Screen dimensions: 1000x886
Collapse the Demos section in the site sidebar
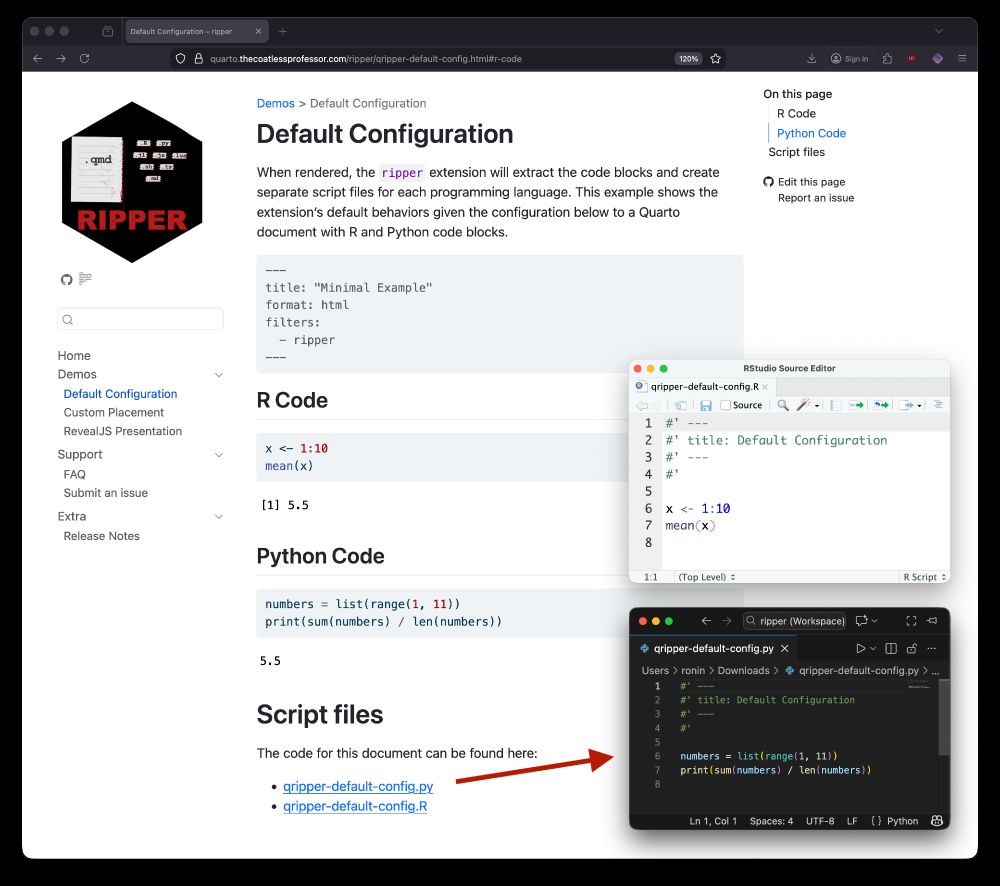coord(218,374)
